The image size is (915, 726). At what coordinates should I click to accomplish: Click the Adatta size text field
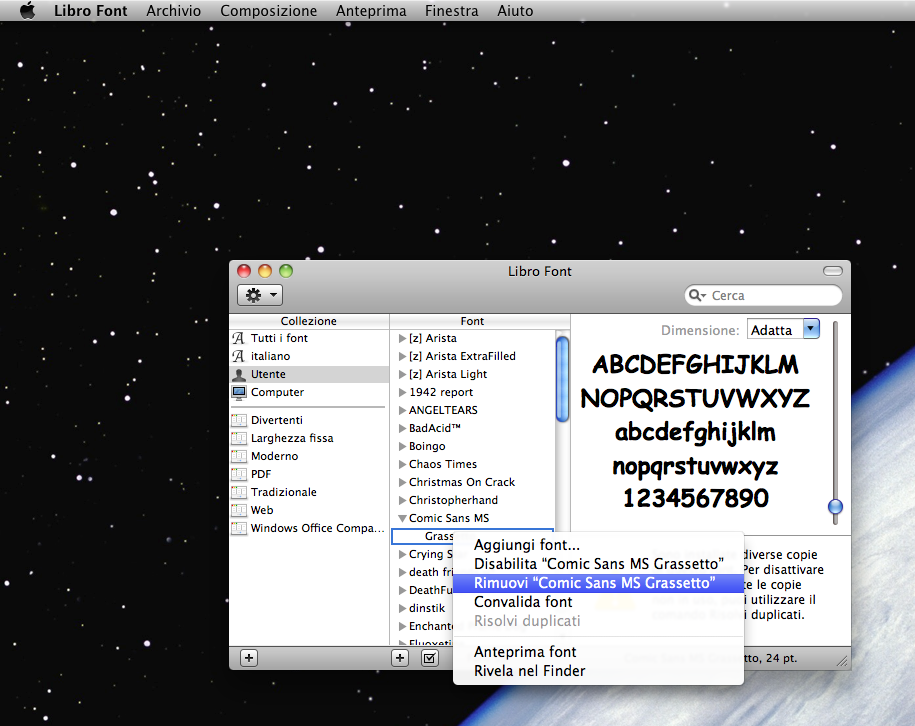(776, 330)
